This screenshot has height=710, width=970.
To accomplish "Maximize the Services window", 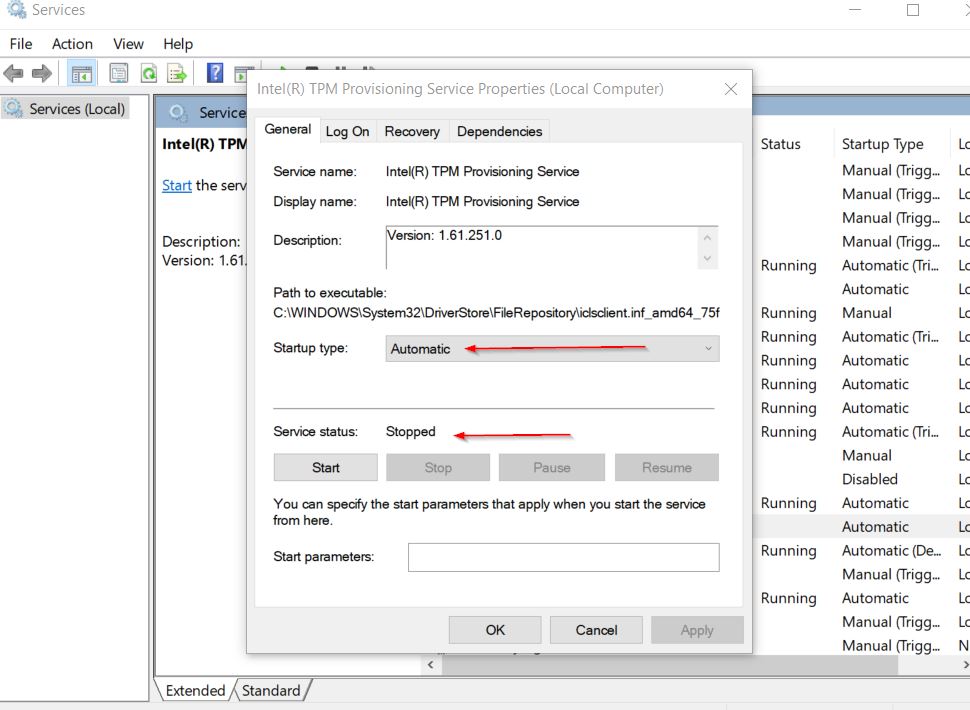I will point(912,10).
